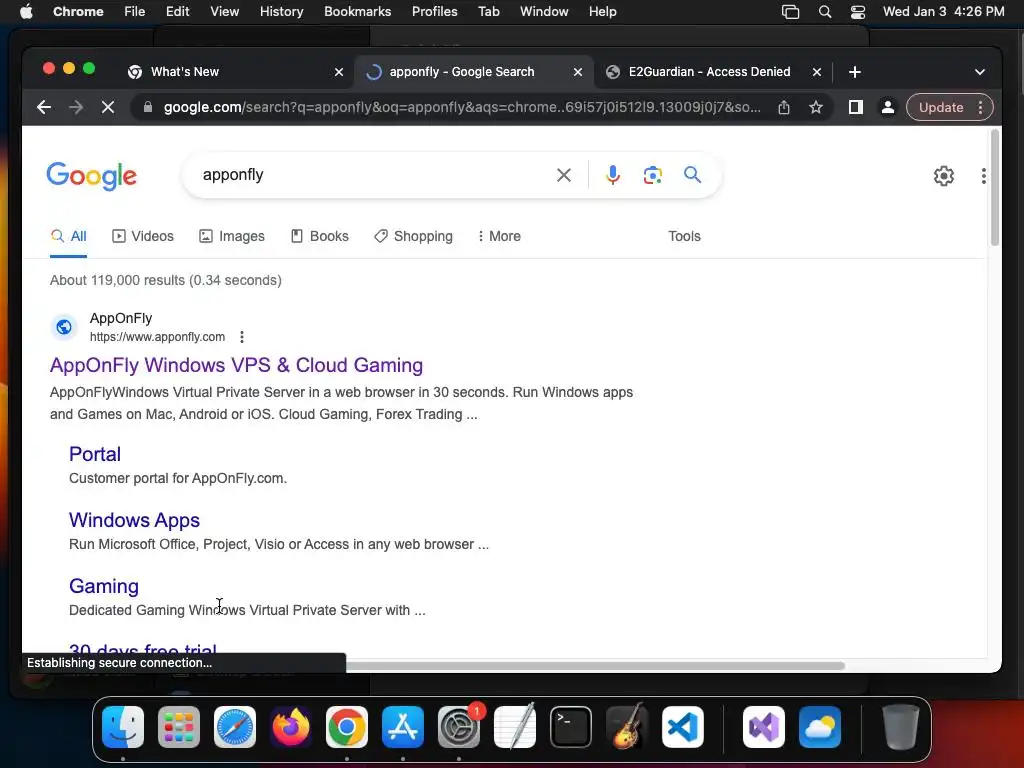Viewport: 1024px width, 768px height.
Task: Open the AppOnFly result options menu
Action: click(242, 337)
